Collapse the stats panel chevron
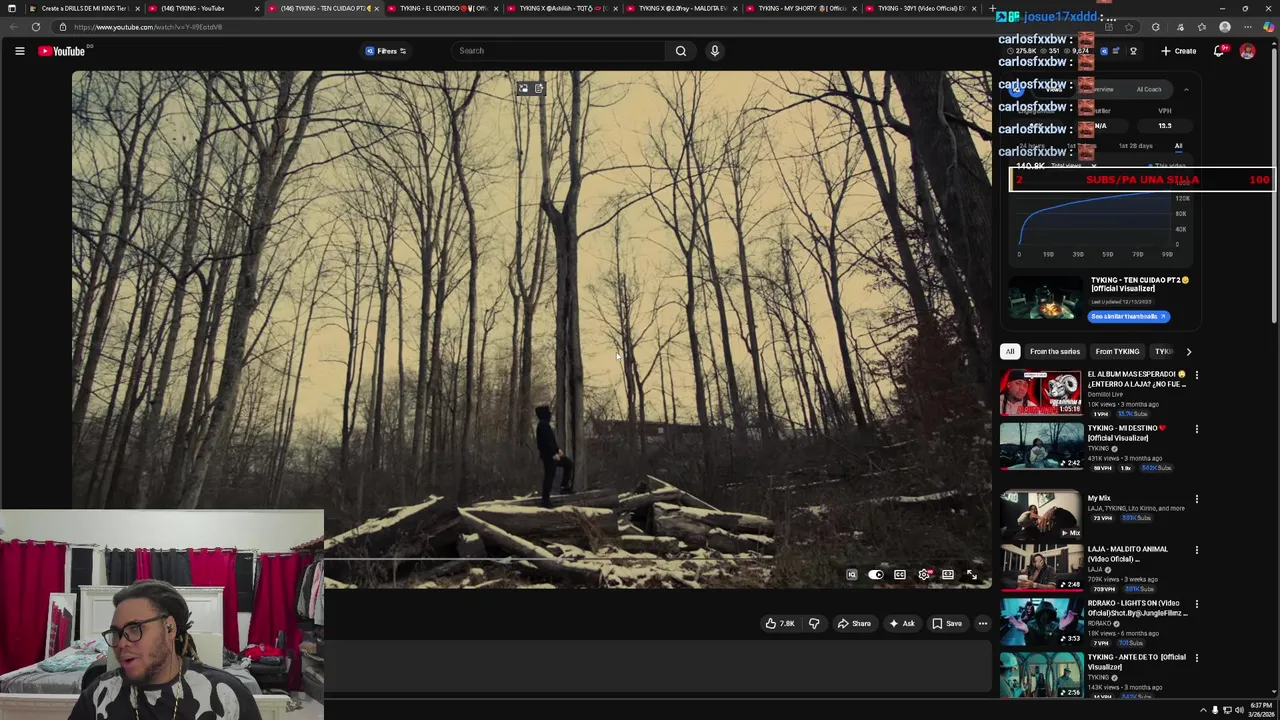The image size is (1280, 720). [1186, 90]
